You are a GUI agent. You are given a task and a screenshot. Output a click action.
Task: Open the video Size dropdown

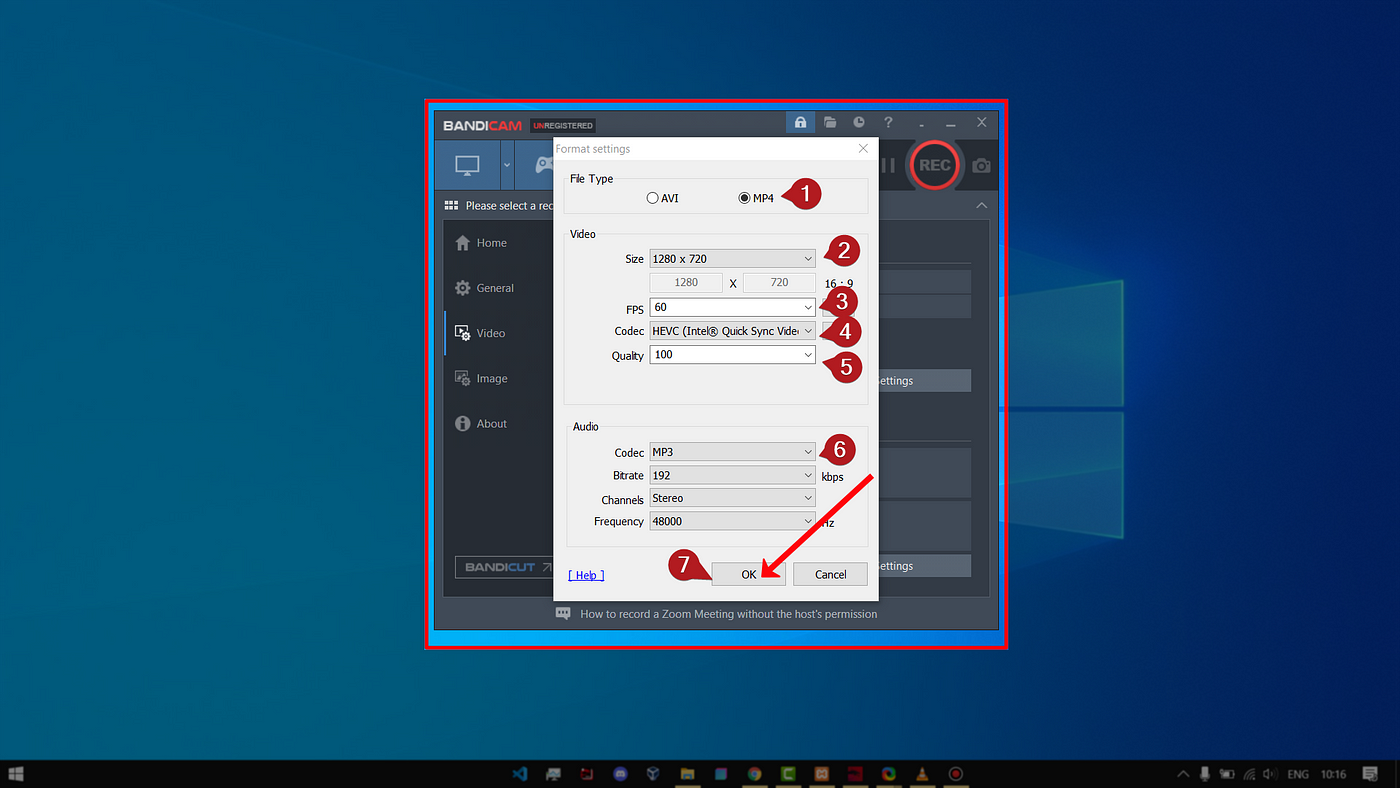[x=733, y=258]
